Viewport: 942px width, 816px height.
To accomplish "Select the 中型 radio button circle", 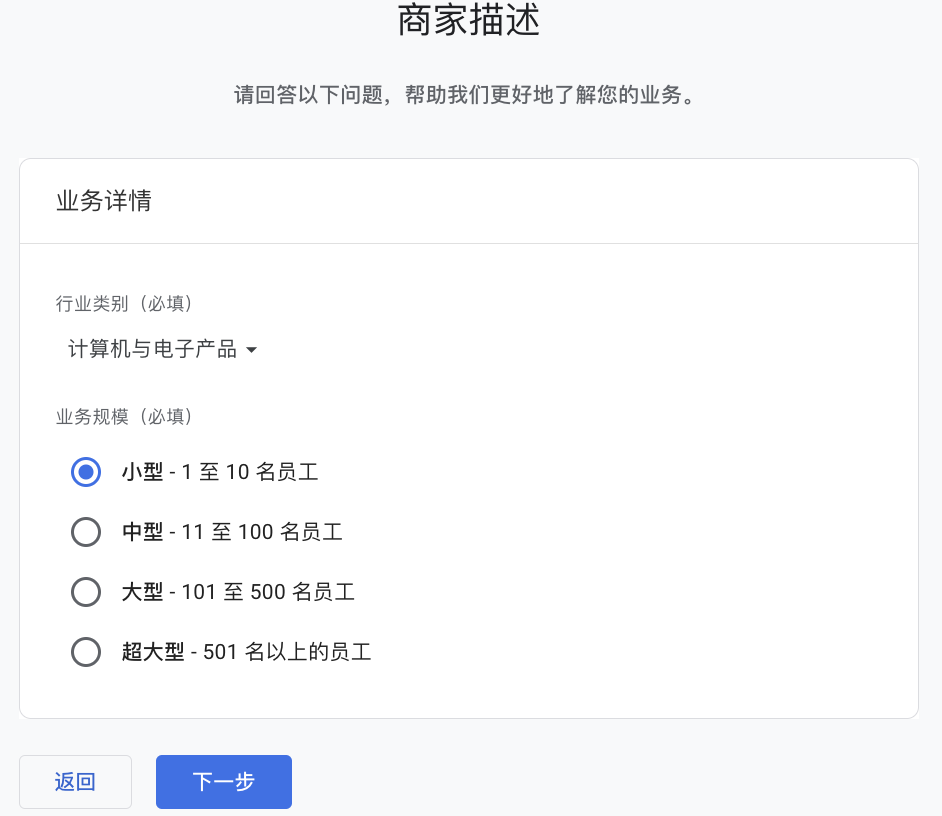I will click(86, 532).
